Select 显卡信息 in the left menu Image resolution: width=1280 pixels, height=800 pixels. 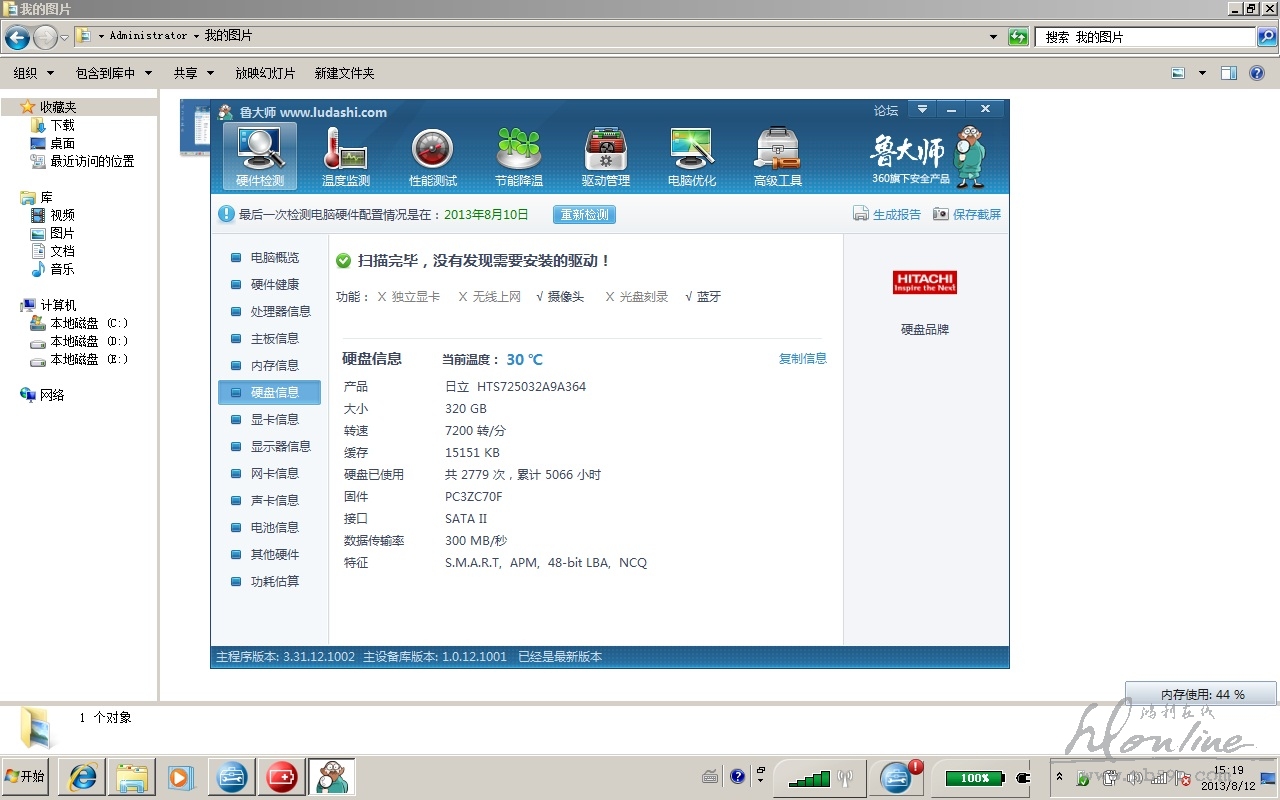point(274,419)
